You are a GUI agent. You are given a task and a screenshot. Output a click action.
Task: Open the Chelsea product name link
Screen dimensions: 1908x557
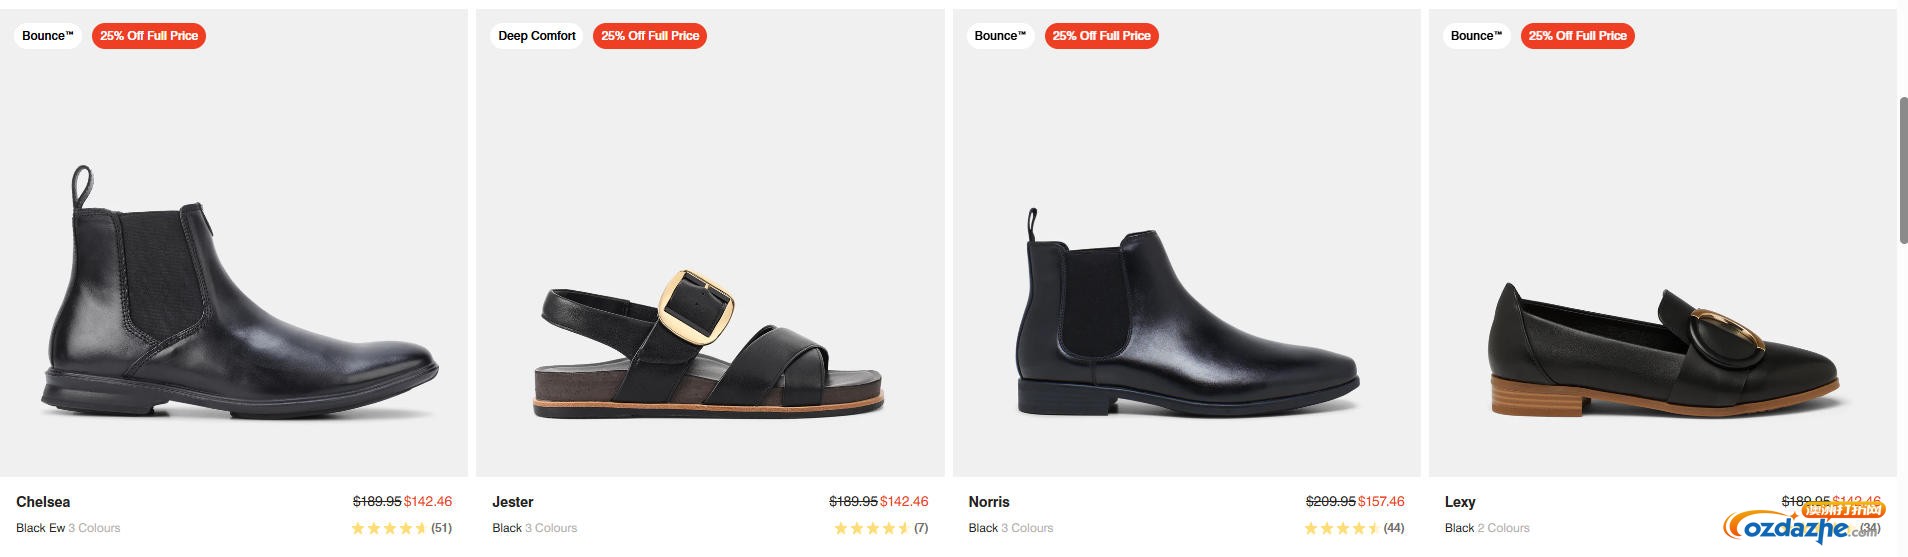pyautogui.click(x=43, y=502)
